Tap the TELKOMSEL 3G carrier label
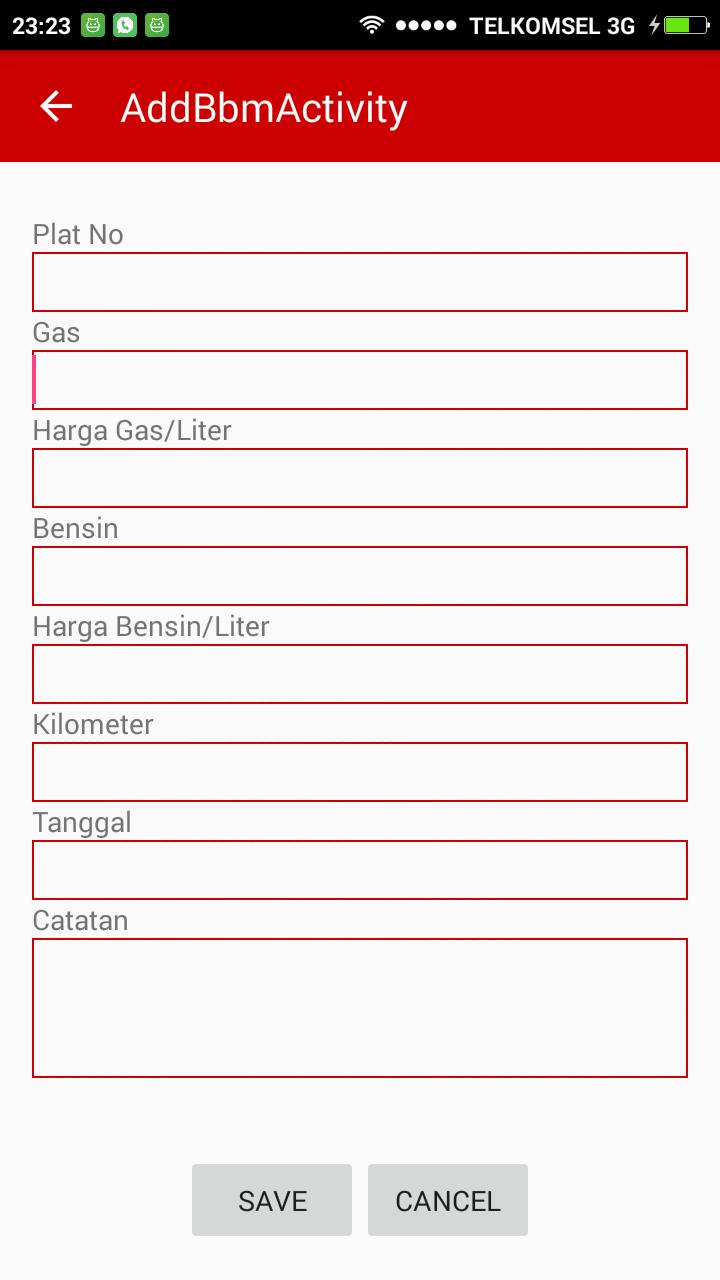The image size is (720, 1280). pos(552,25)
